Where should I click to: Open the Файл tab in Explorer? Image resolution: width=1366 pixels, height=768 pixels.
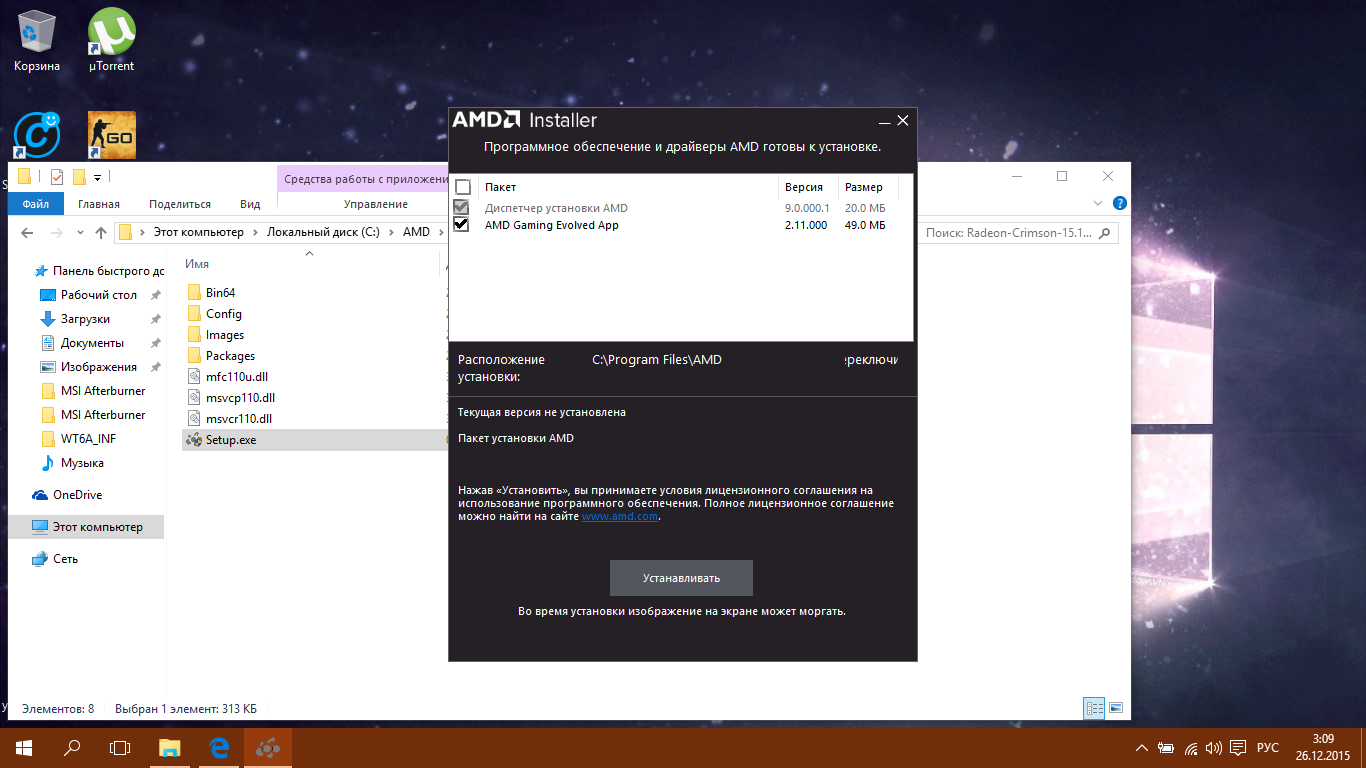point(36,204)
